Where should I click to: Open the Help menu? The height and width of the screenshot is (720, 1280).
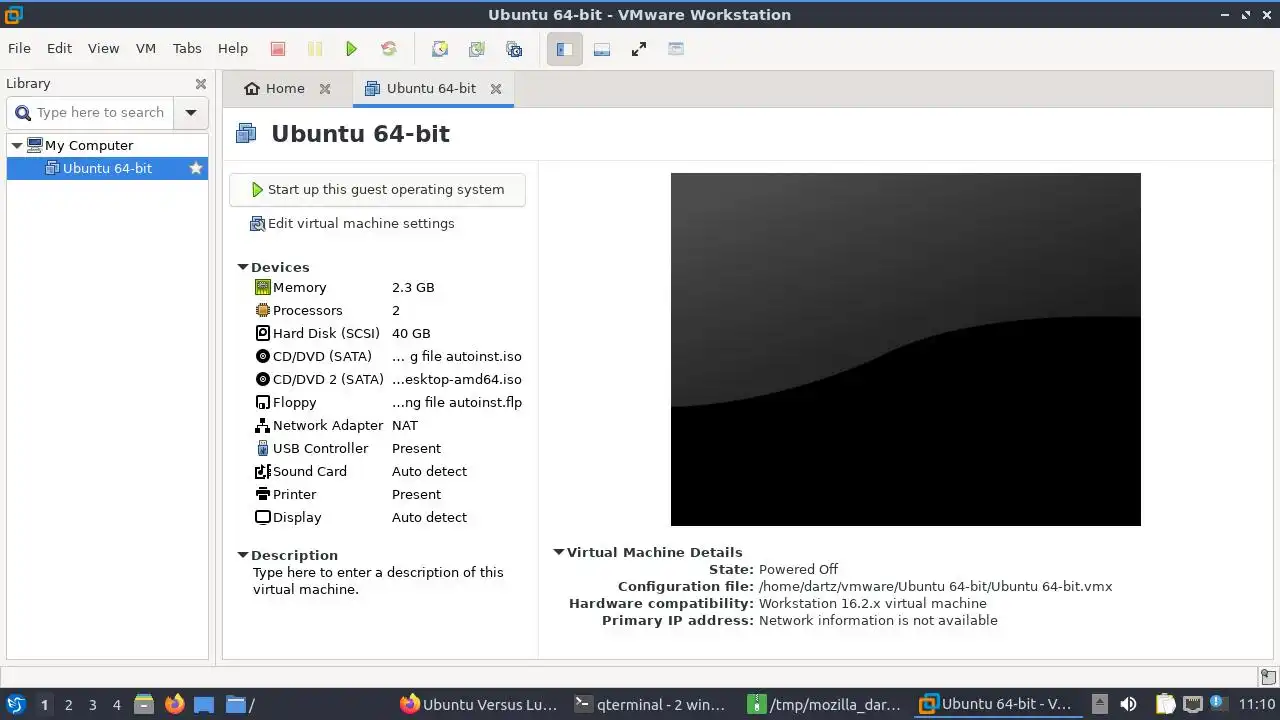(232, 48)
